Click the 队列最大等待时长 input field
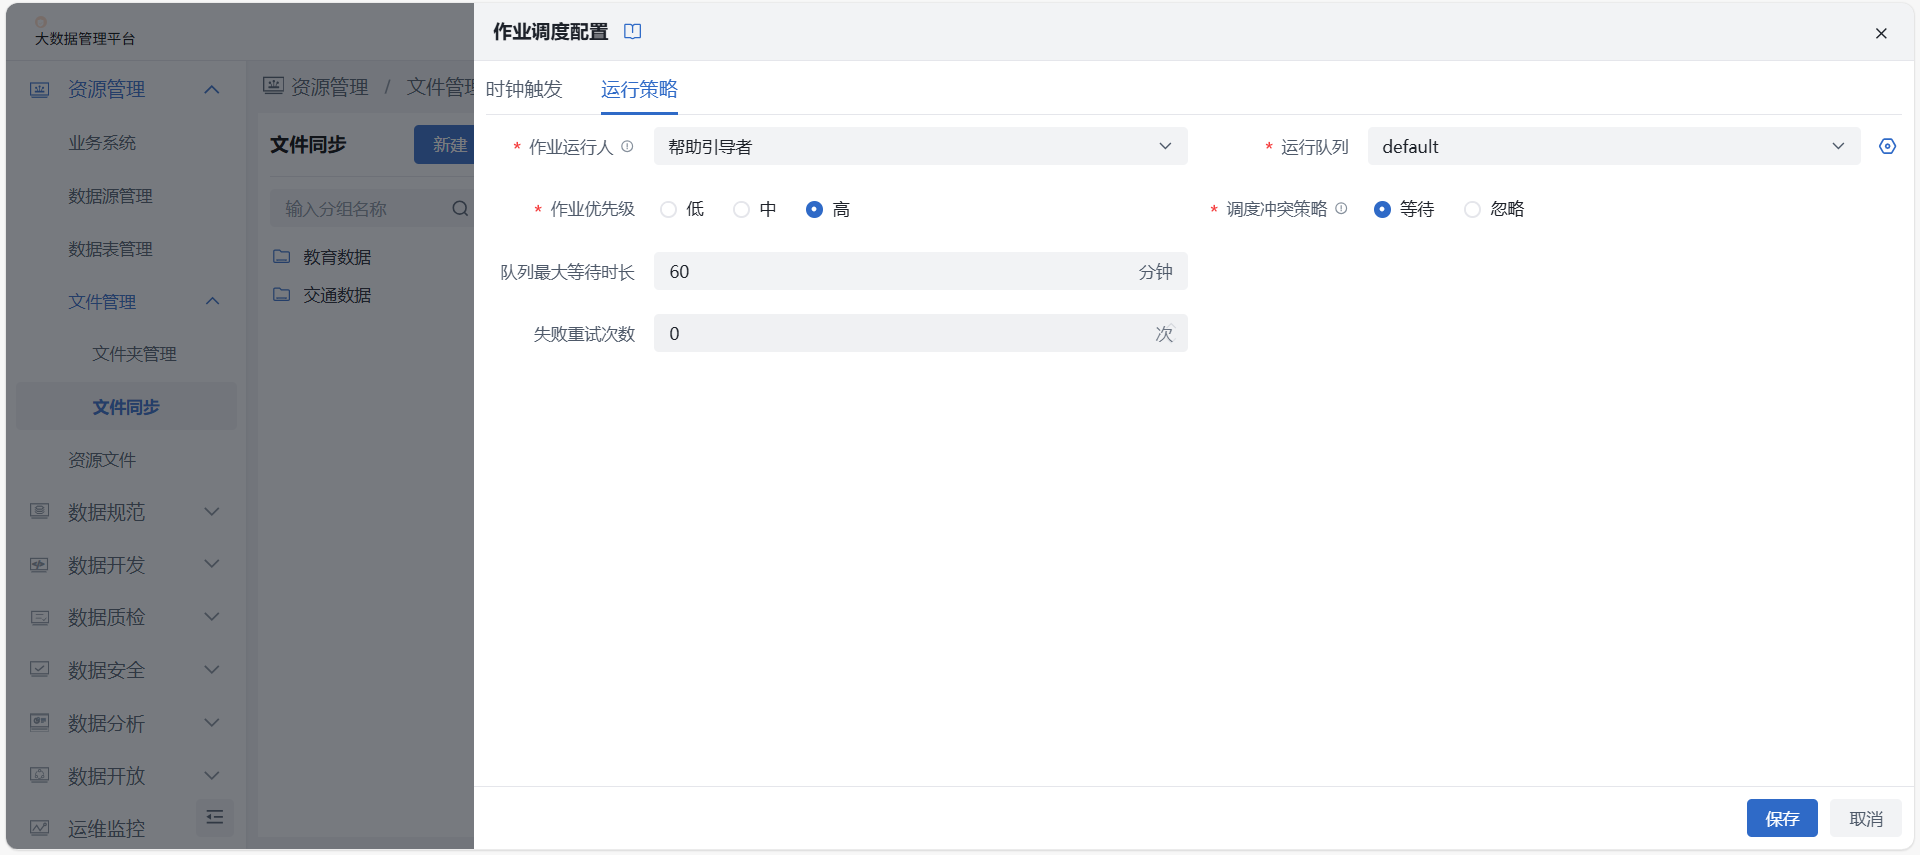The height and width of the screenshot is (855, 1920). 920,271
